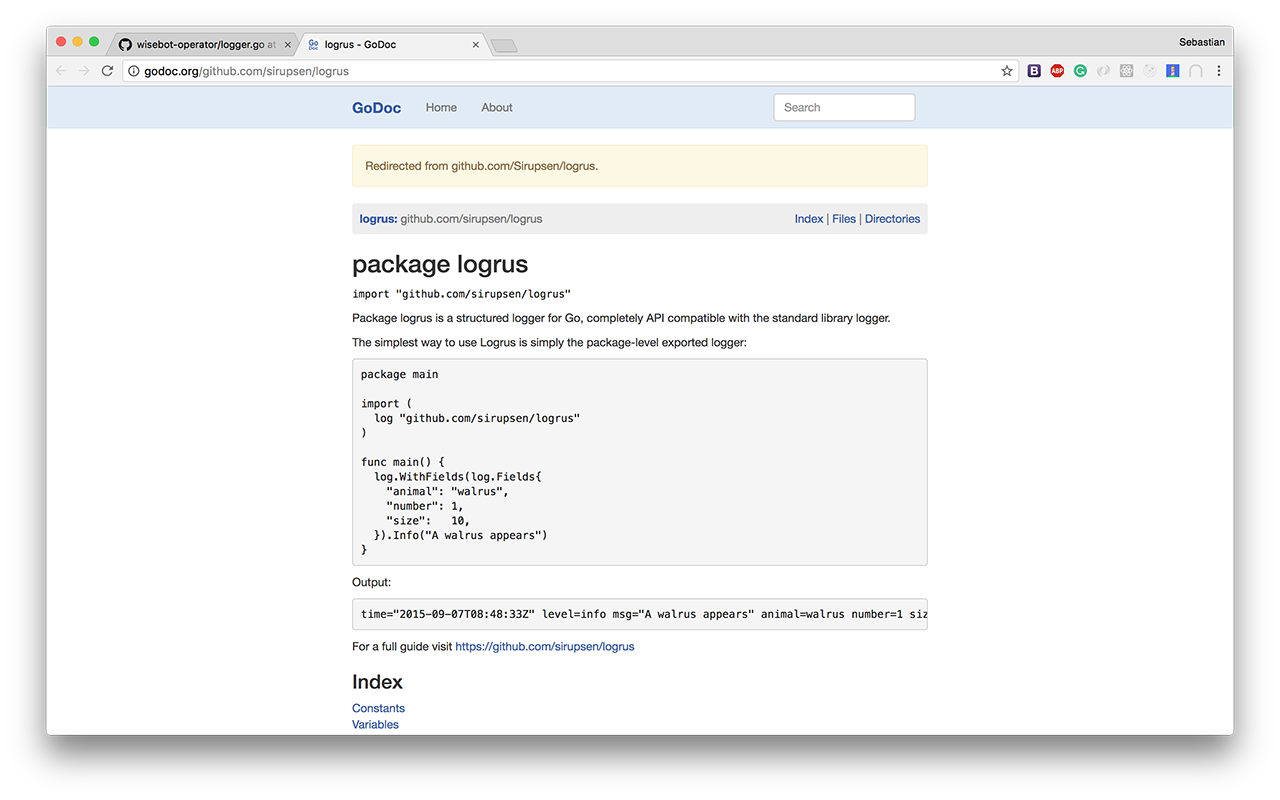Viewport: 1280px width, 800px height.
Task: Bookmark this page with the star icon
Action: coord(1007,71)
